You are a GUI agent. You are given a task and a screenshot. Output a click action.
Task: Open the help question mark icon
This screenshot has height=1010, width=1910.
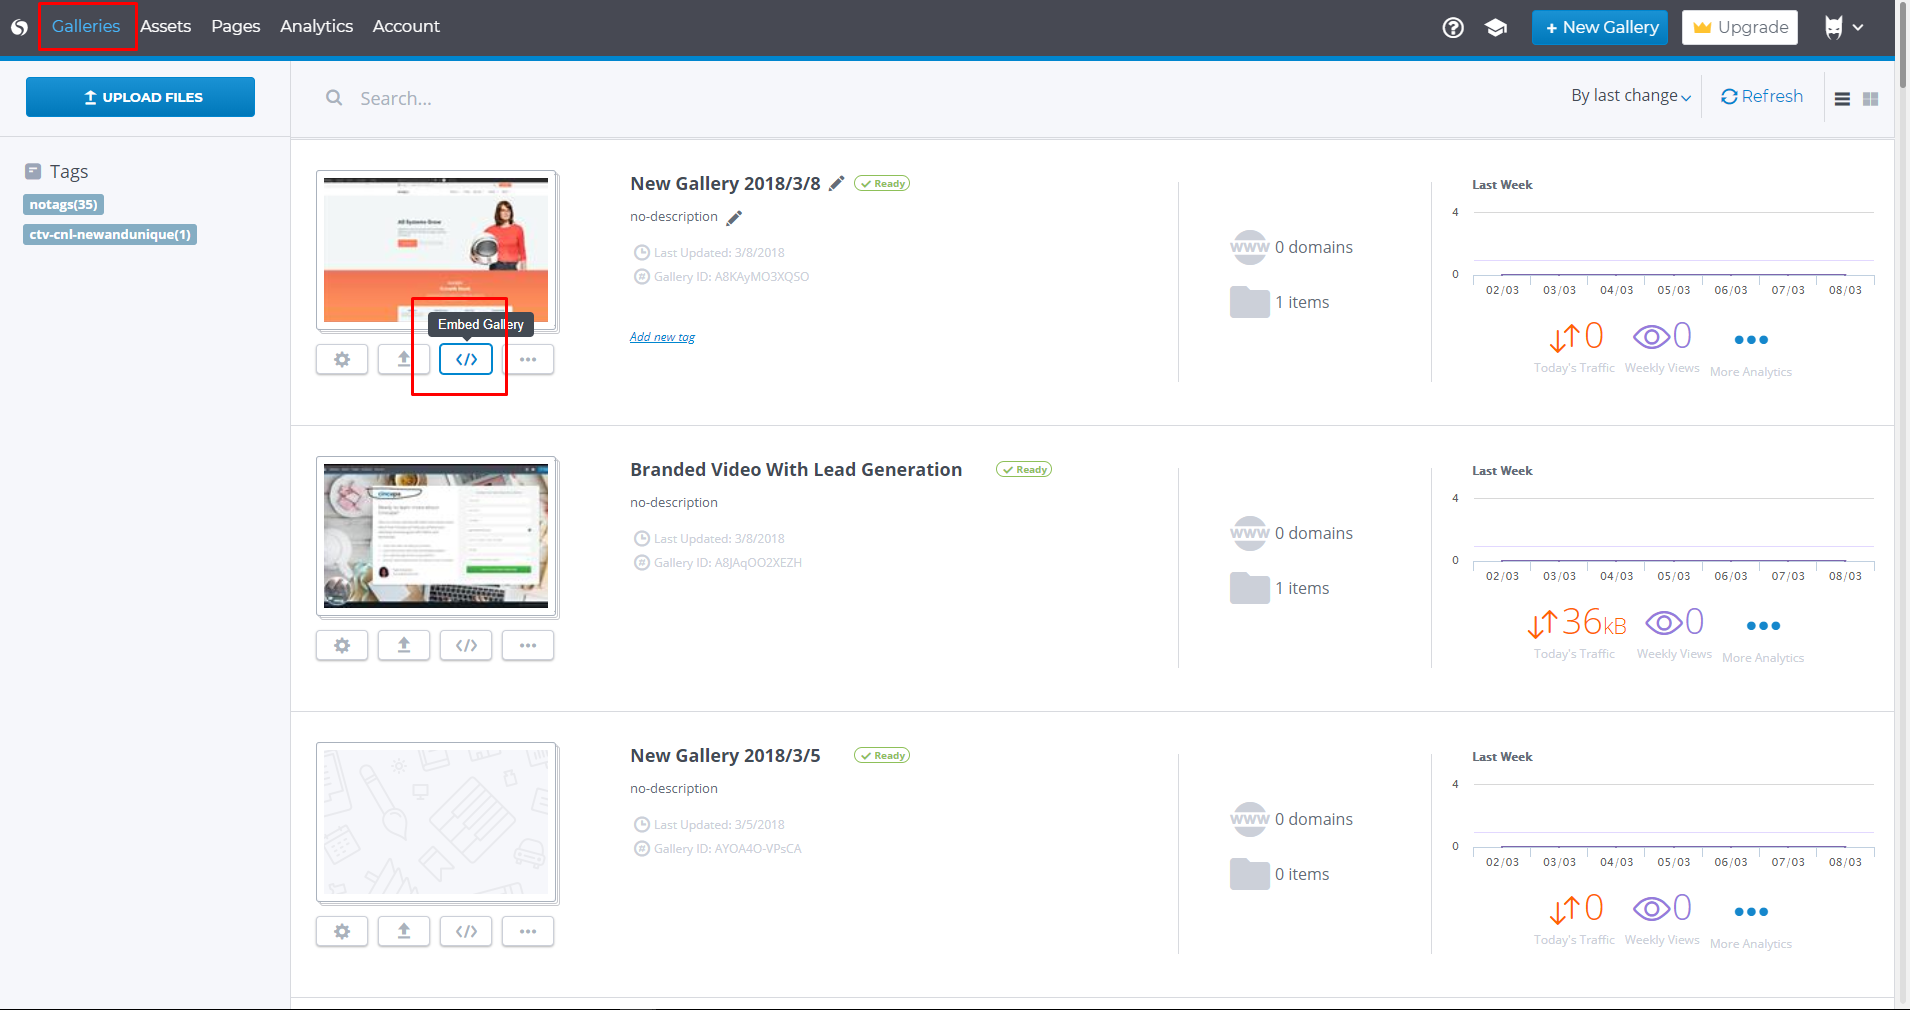coord(1453,28)
